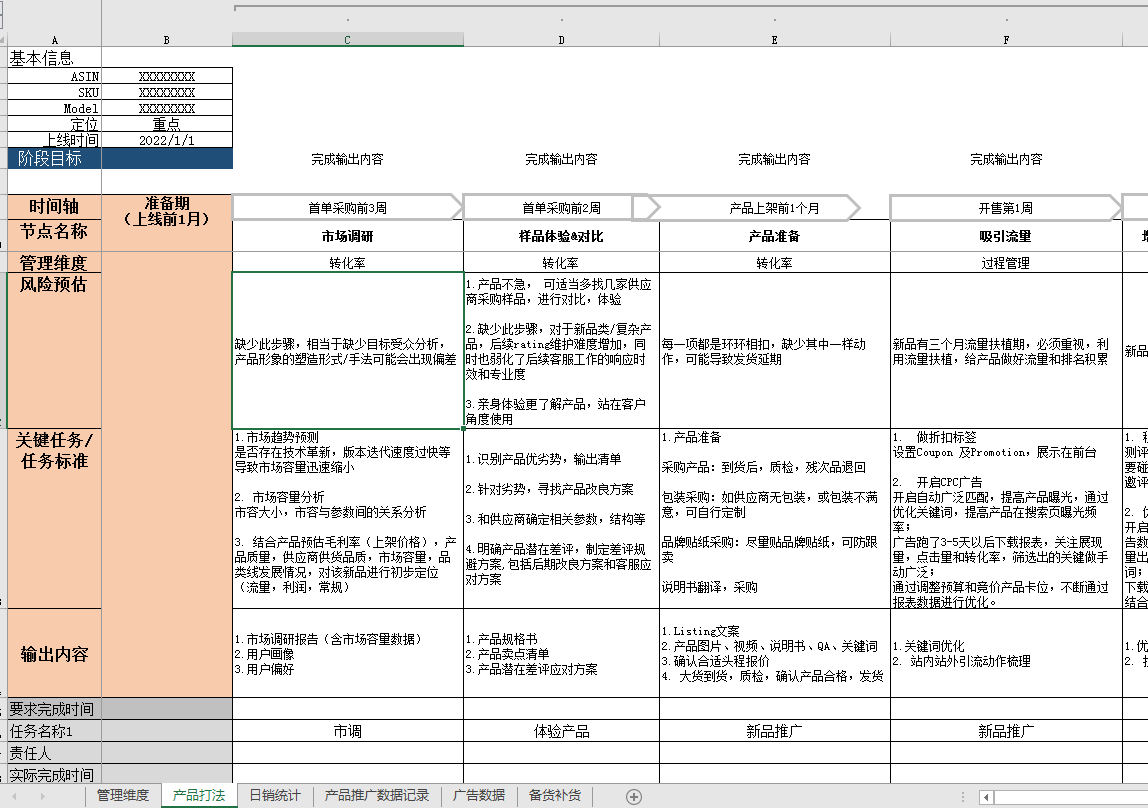
Task: Select the ASIN value cell showing XXXXXXXX
Action: pos(165,74)
